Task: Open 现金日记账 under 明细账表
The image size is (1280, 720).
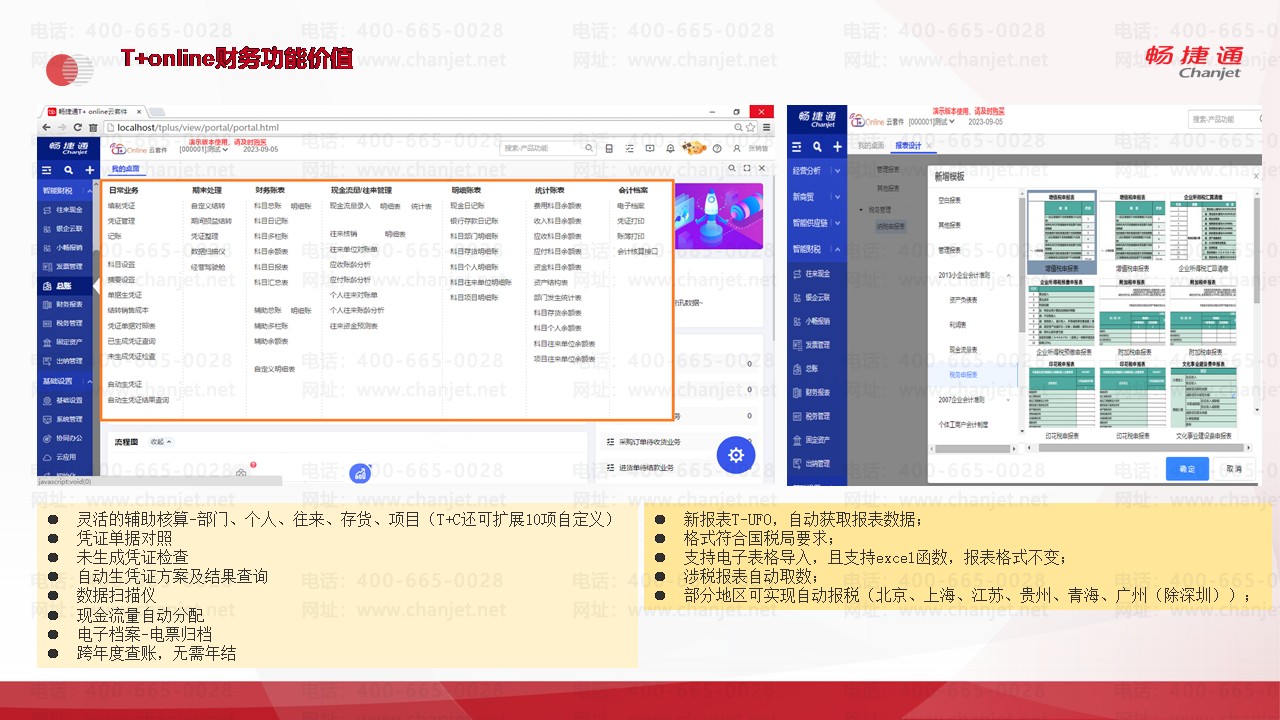Action: 468,206
